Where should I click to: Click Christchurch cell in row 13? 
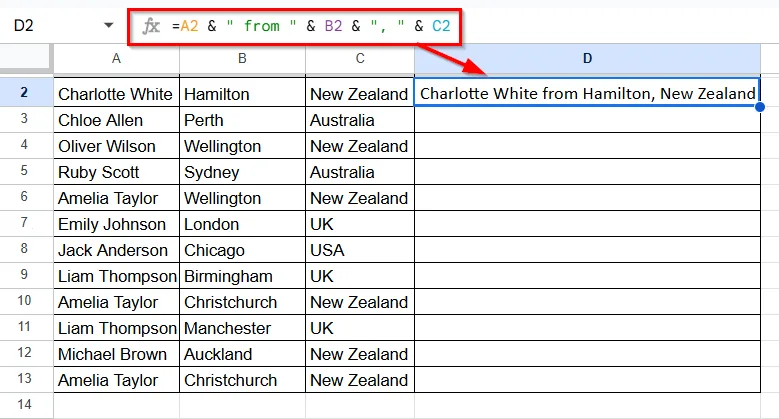click(242, 380)
